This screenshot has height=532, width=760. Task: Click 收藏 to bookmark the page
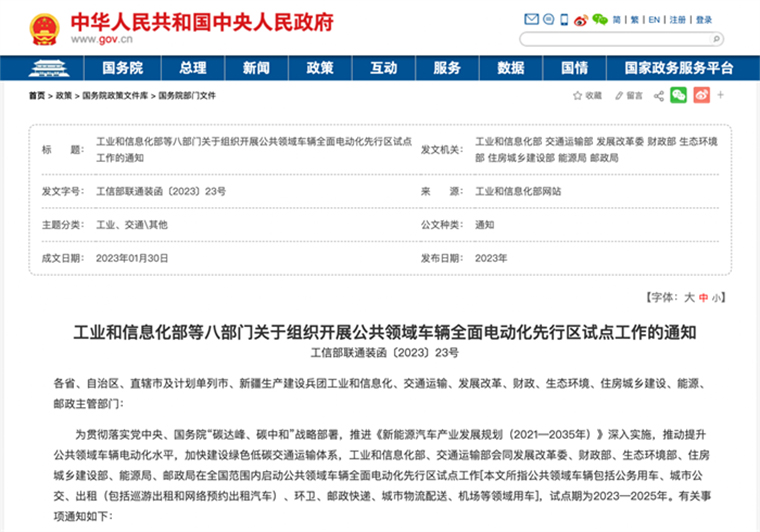point(588,96)
